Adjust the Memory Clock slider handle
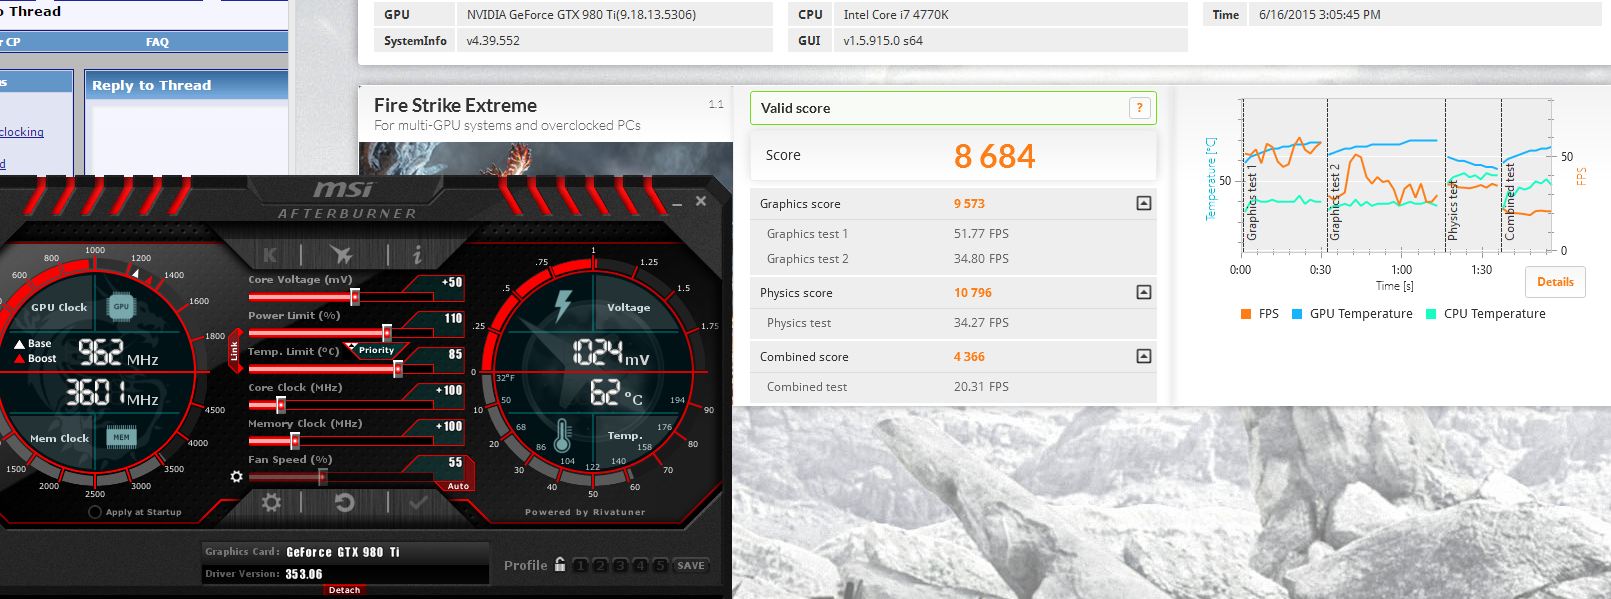Image resolution: width=1611 pixels, height=599 pixels. (295, 441)
